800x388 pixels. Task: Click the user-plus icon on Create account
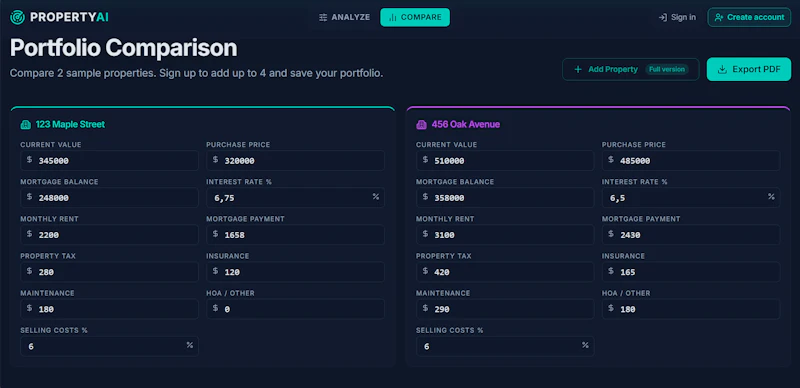coord(719,17)
